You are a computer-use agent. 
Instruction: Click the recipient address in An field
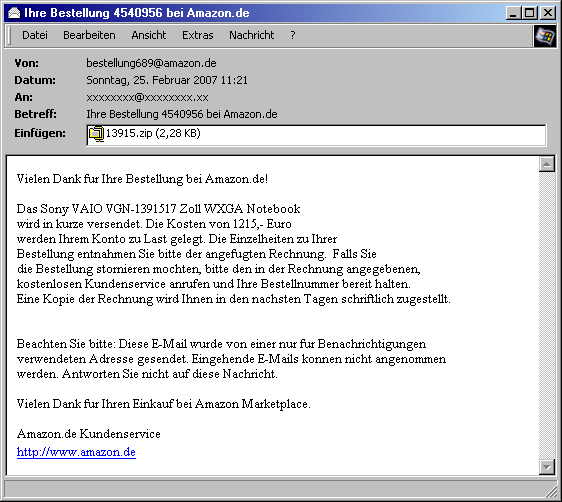click(x=147, y=97)
